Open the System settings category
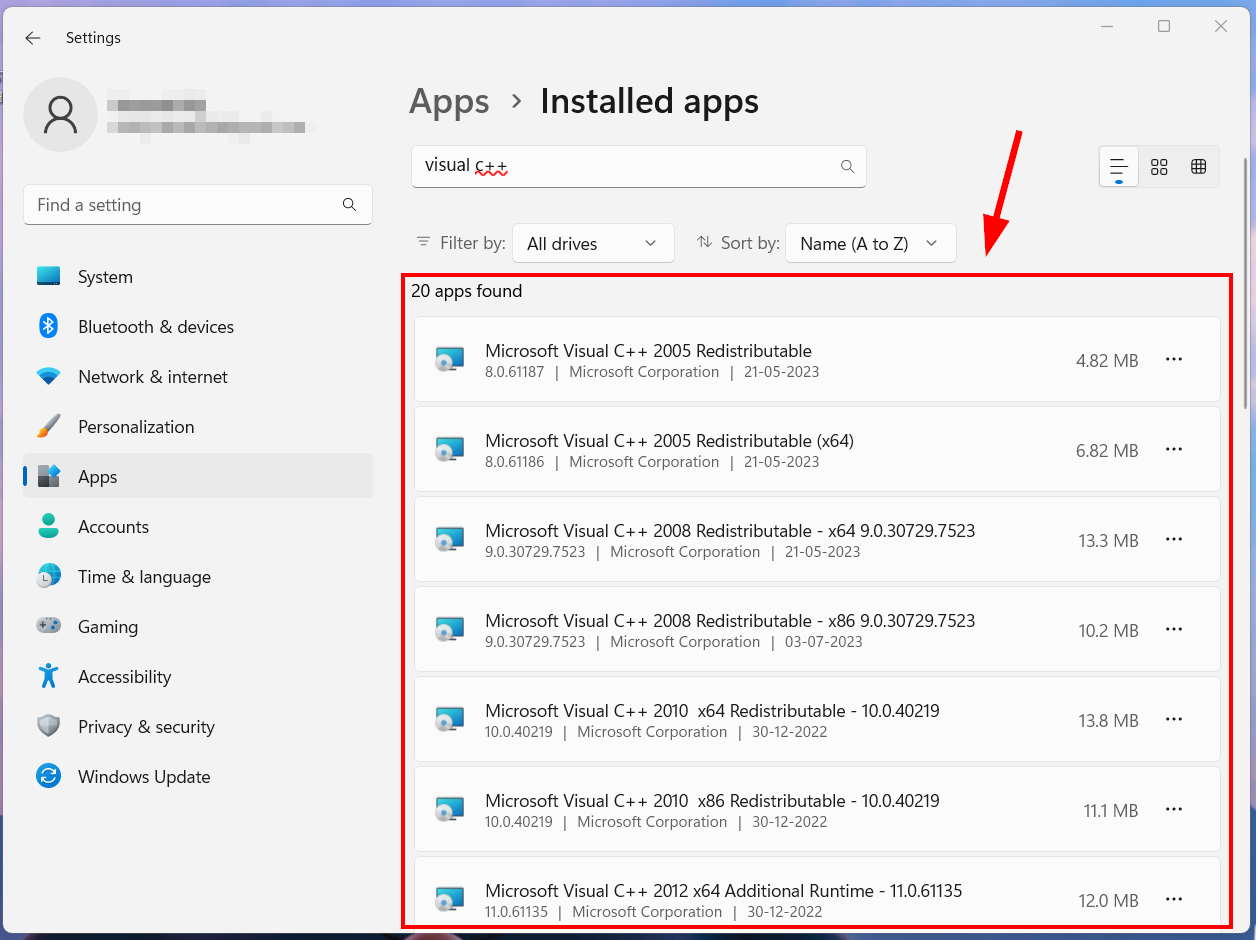 (x=198, y=277)
